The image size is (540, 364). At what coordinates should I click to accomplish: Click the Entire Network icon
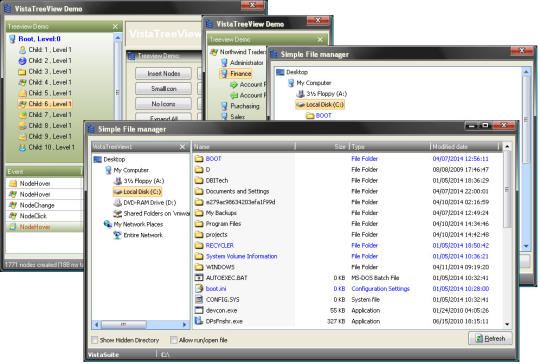[118, 235]
